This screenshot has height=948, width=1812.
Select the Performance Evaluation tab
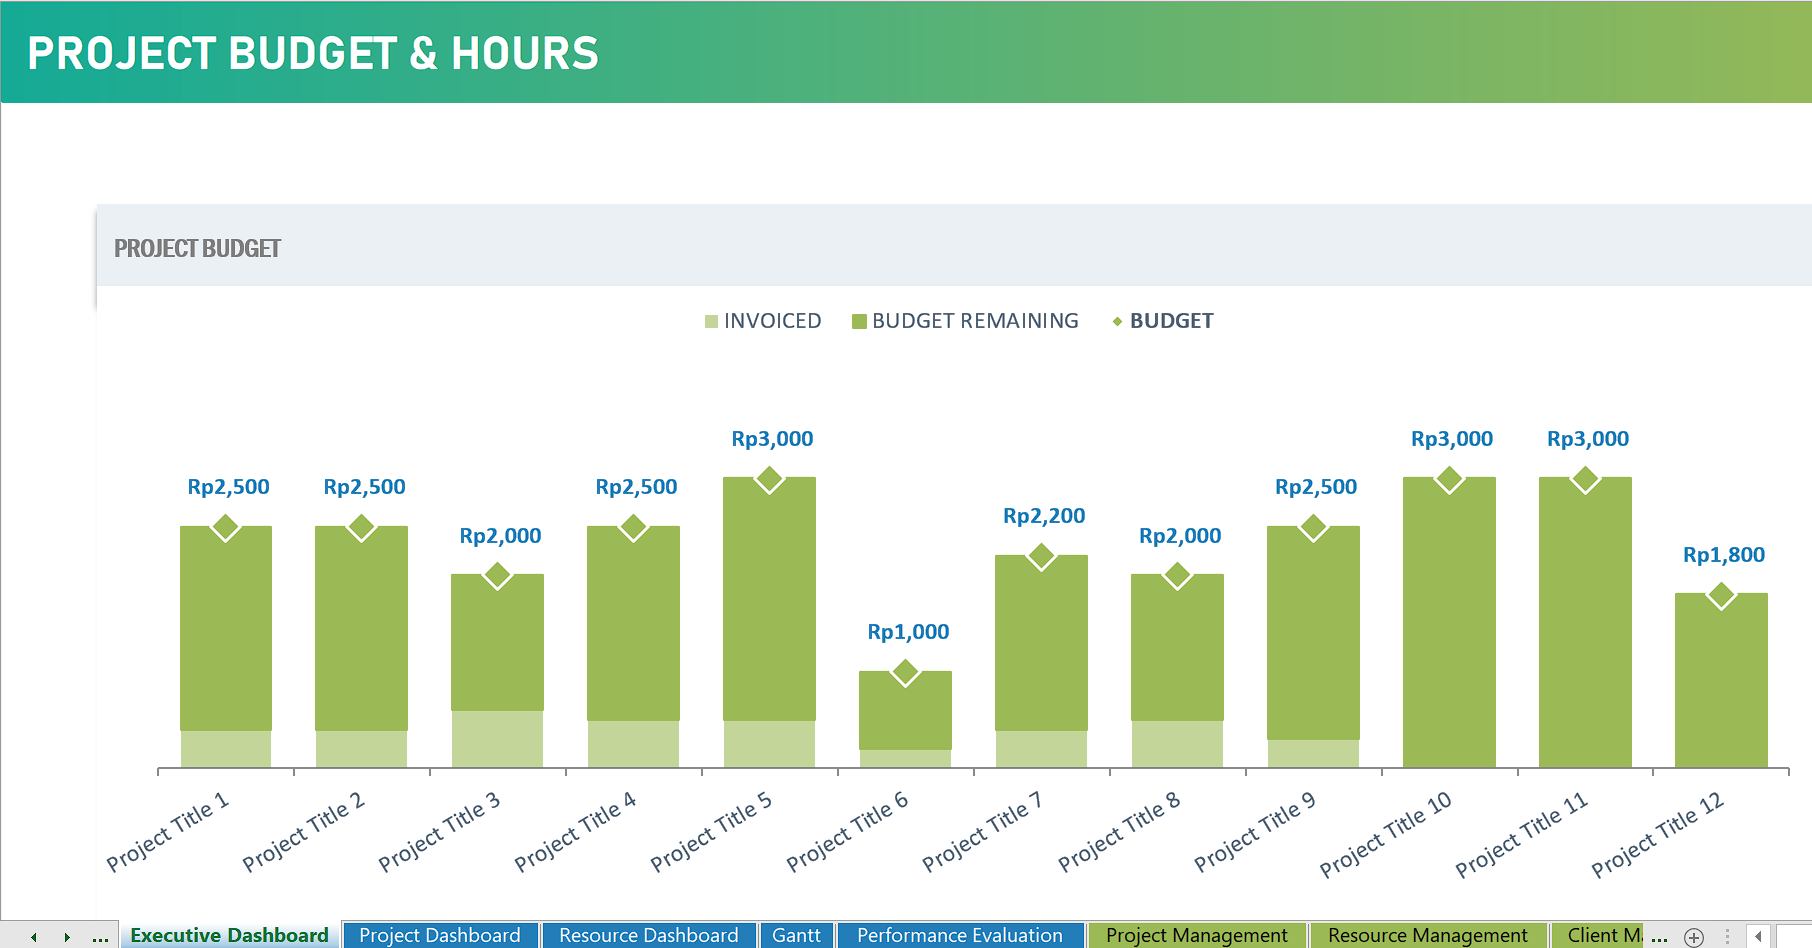coord(959,935)
